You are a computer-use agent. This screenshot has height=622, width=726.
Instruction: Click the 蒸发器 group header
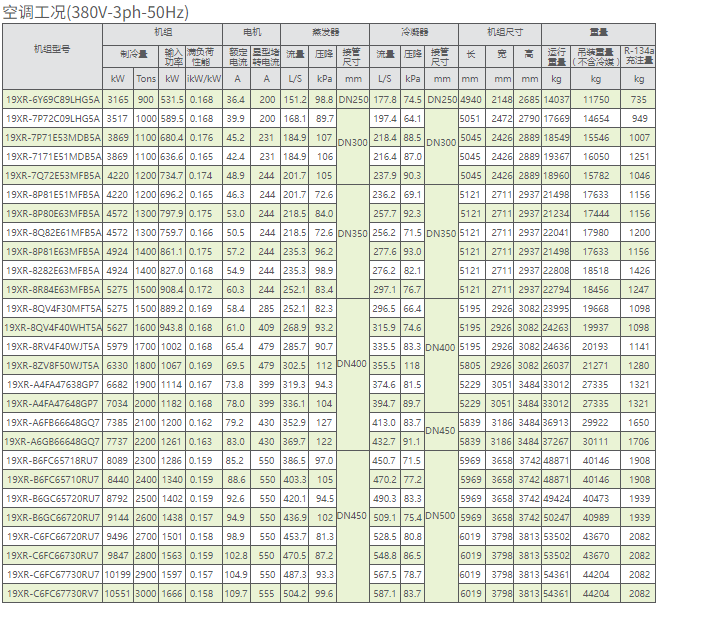coord(323,32)
